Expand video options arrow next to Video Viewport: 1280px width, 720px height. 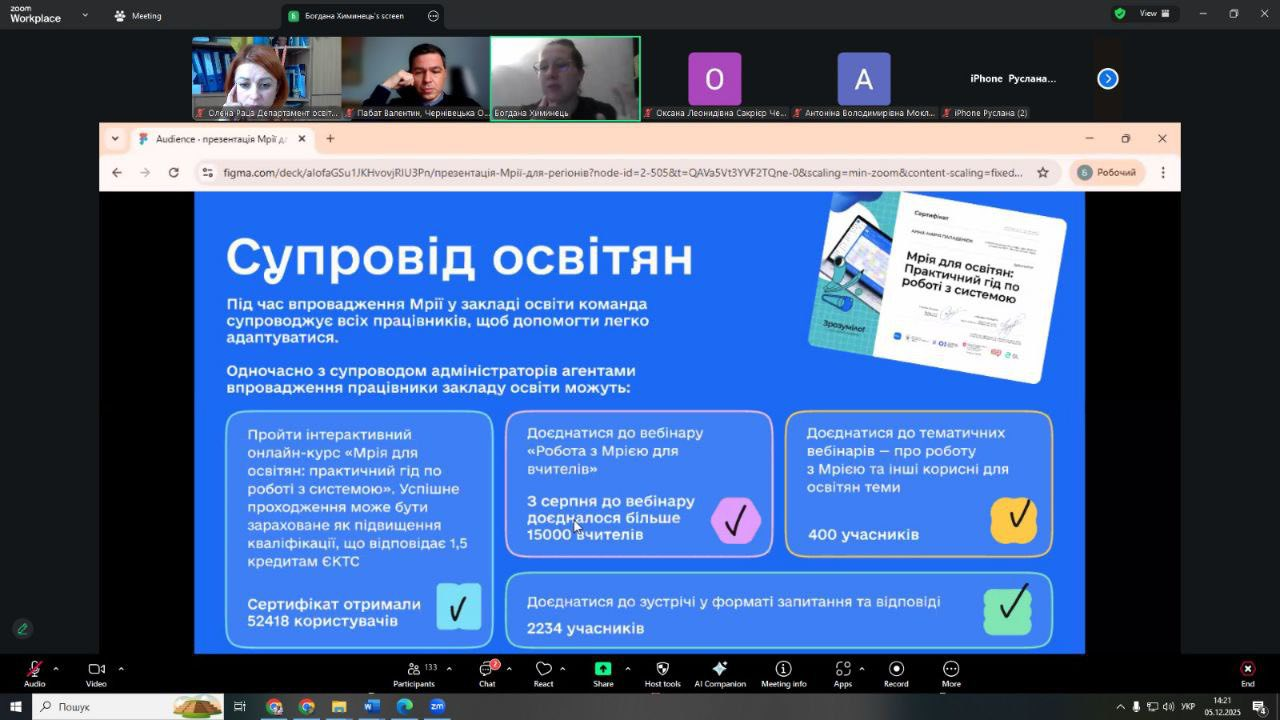(121, 669)
